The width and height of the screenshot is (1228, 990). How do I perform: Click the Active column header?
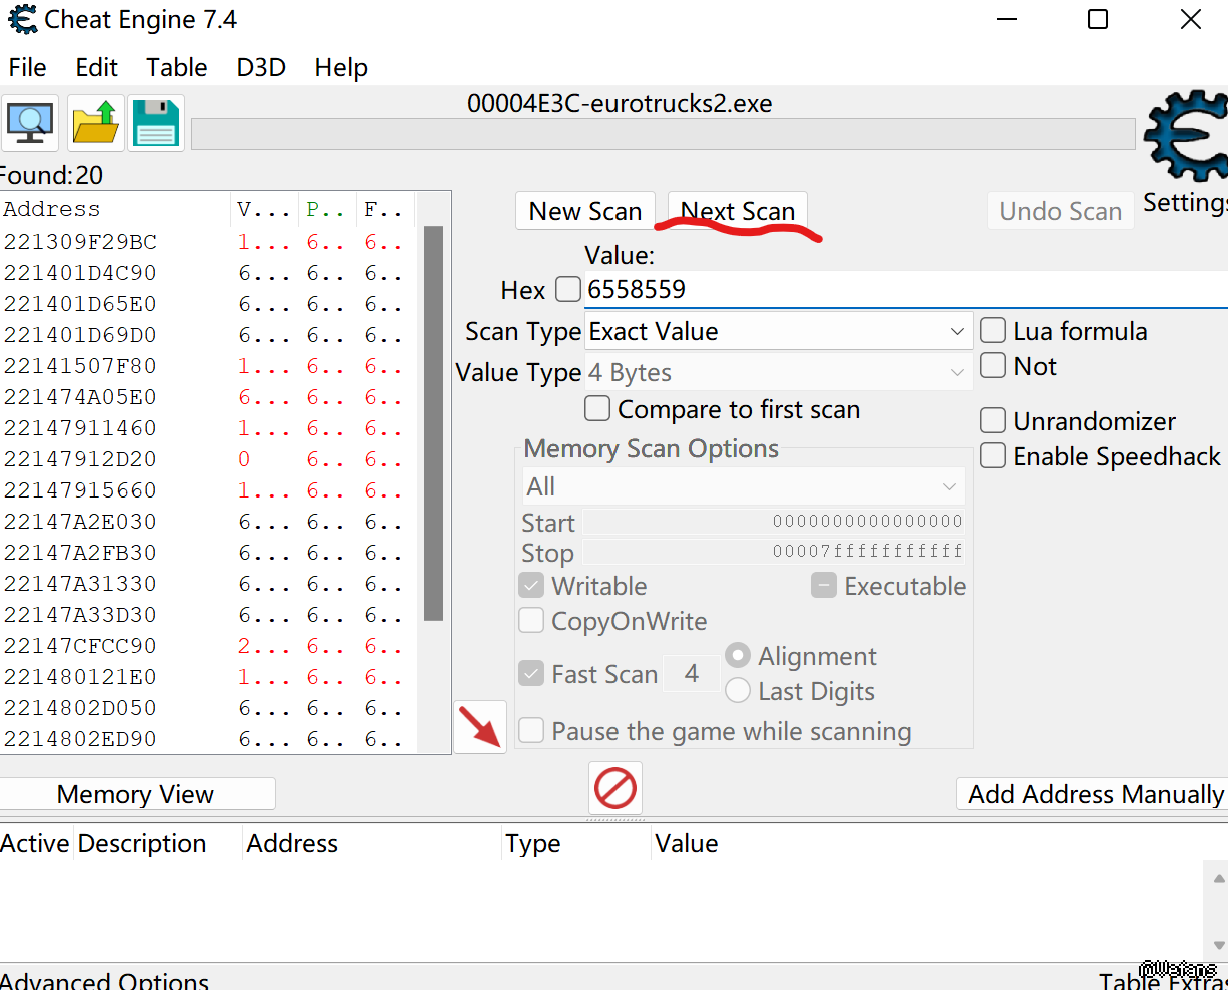36,843
